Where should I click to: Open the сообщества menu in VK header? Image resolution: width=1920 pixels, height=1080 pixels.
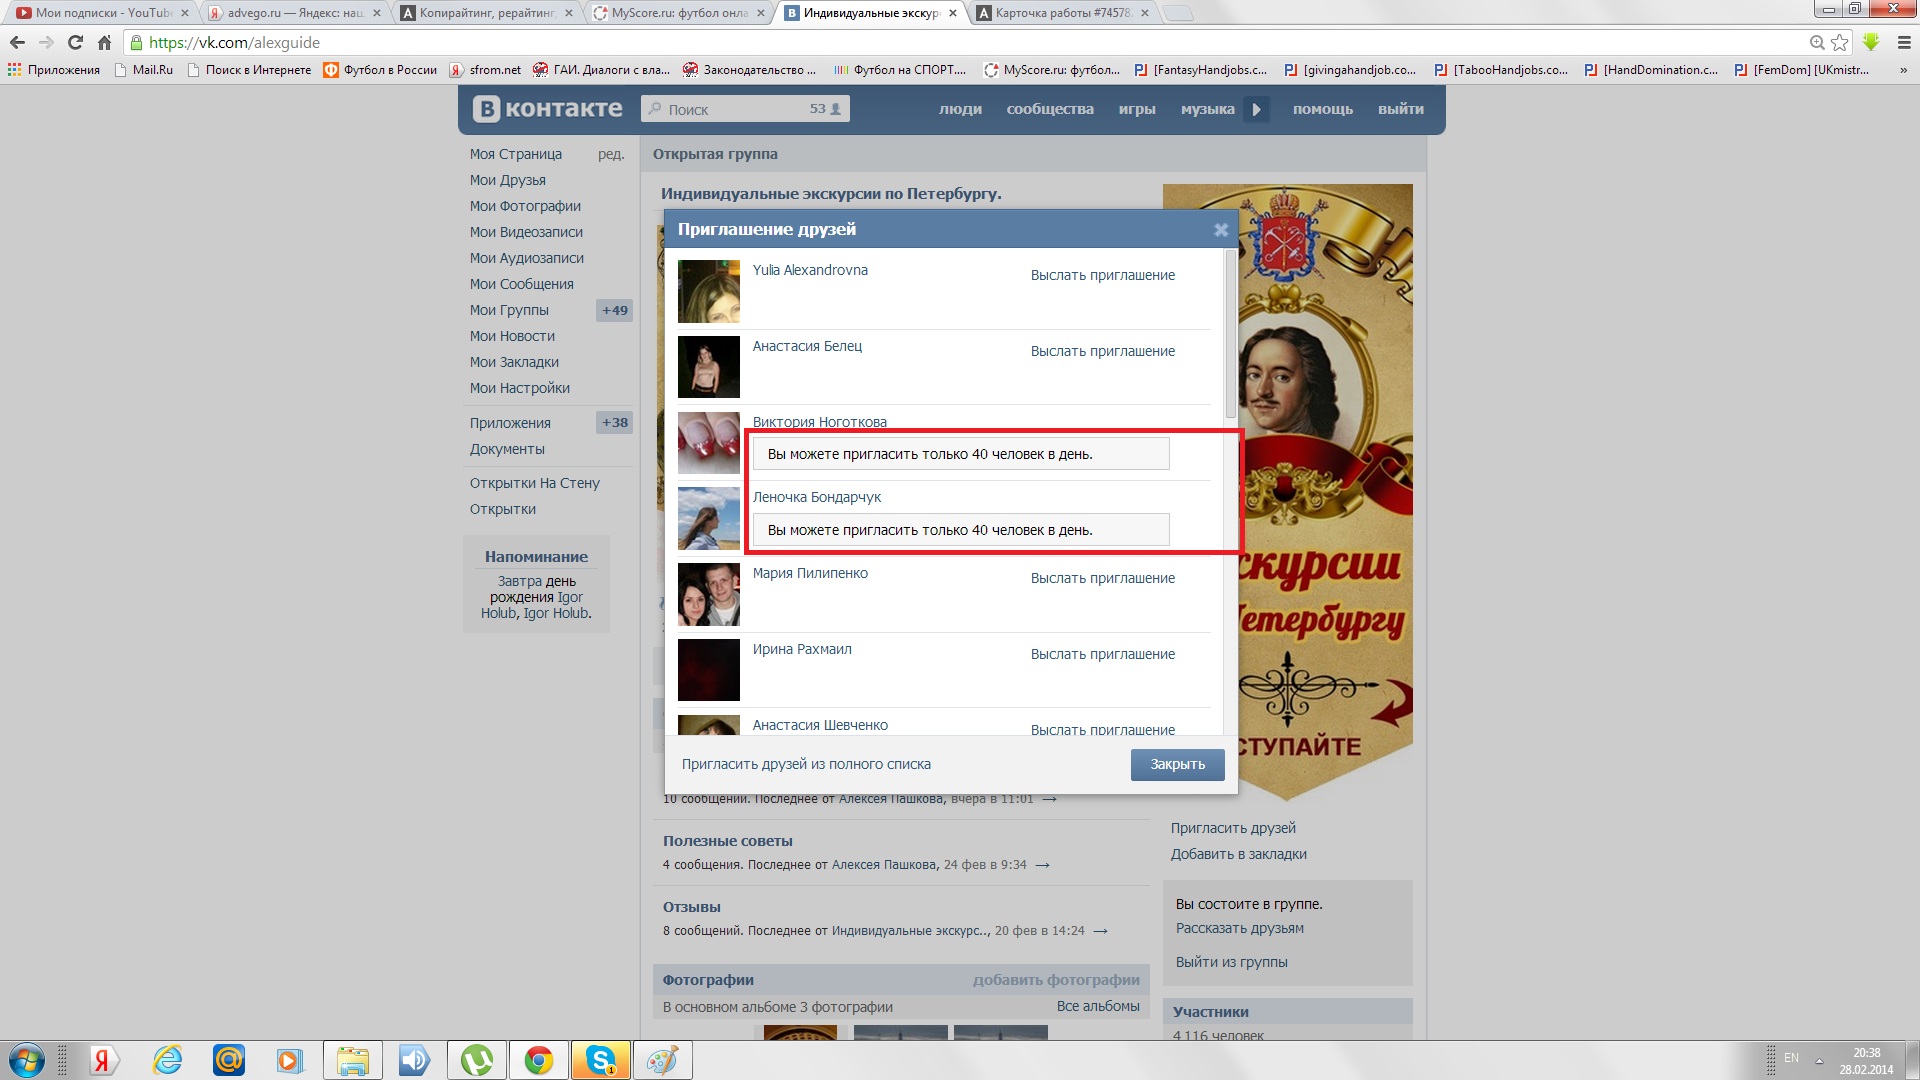coord(1049,109)
